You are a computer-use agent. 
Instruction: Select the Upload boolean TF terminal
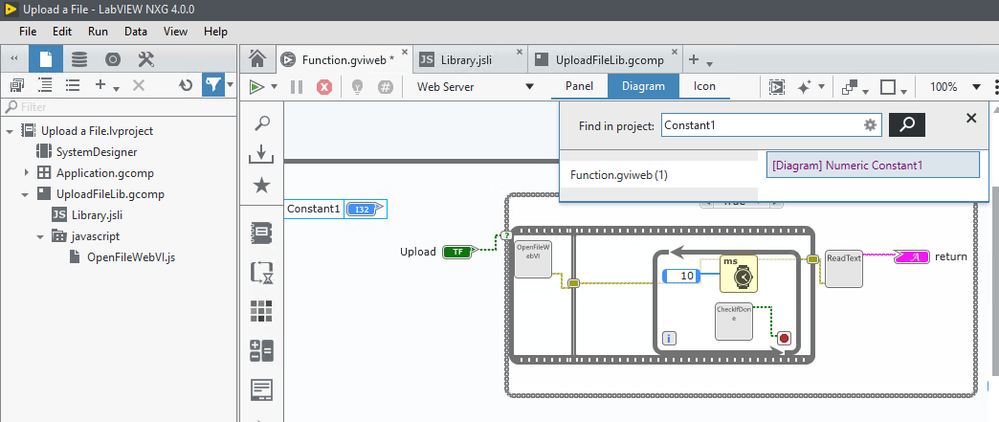pos(459,252)
